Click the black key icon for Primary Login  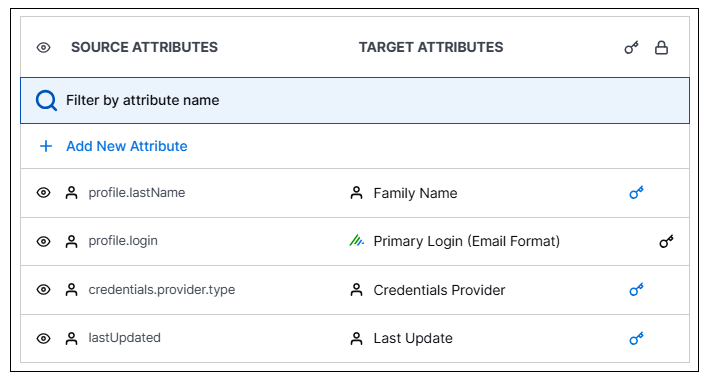click(x=666, y=241)
